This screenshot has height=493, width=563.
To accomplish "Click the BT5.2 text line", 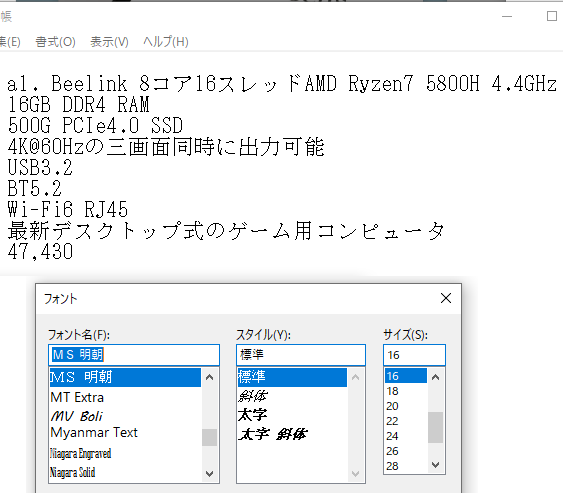I will pos(34,189).
